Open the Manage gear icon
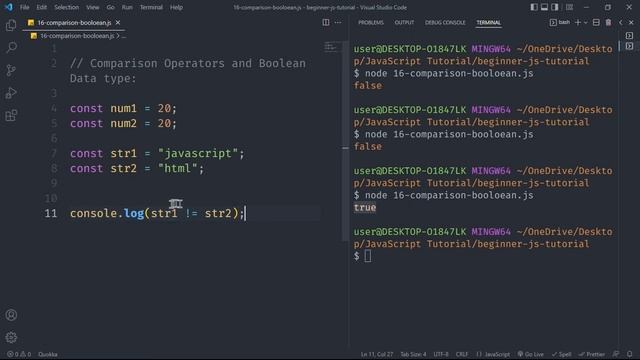This screenshot has width=640, height=360. (x=11, y=337)
